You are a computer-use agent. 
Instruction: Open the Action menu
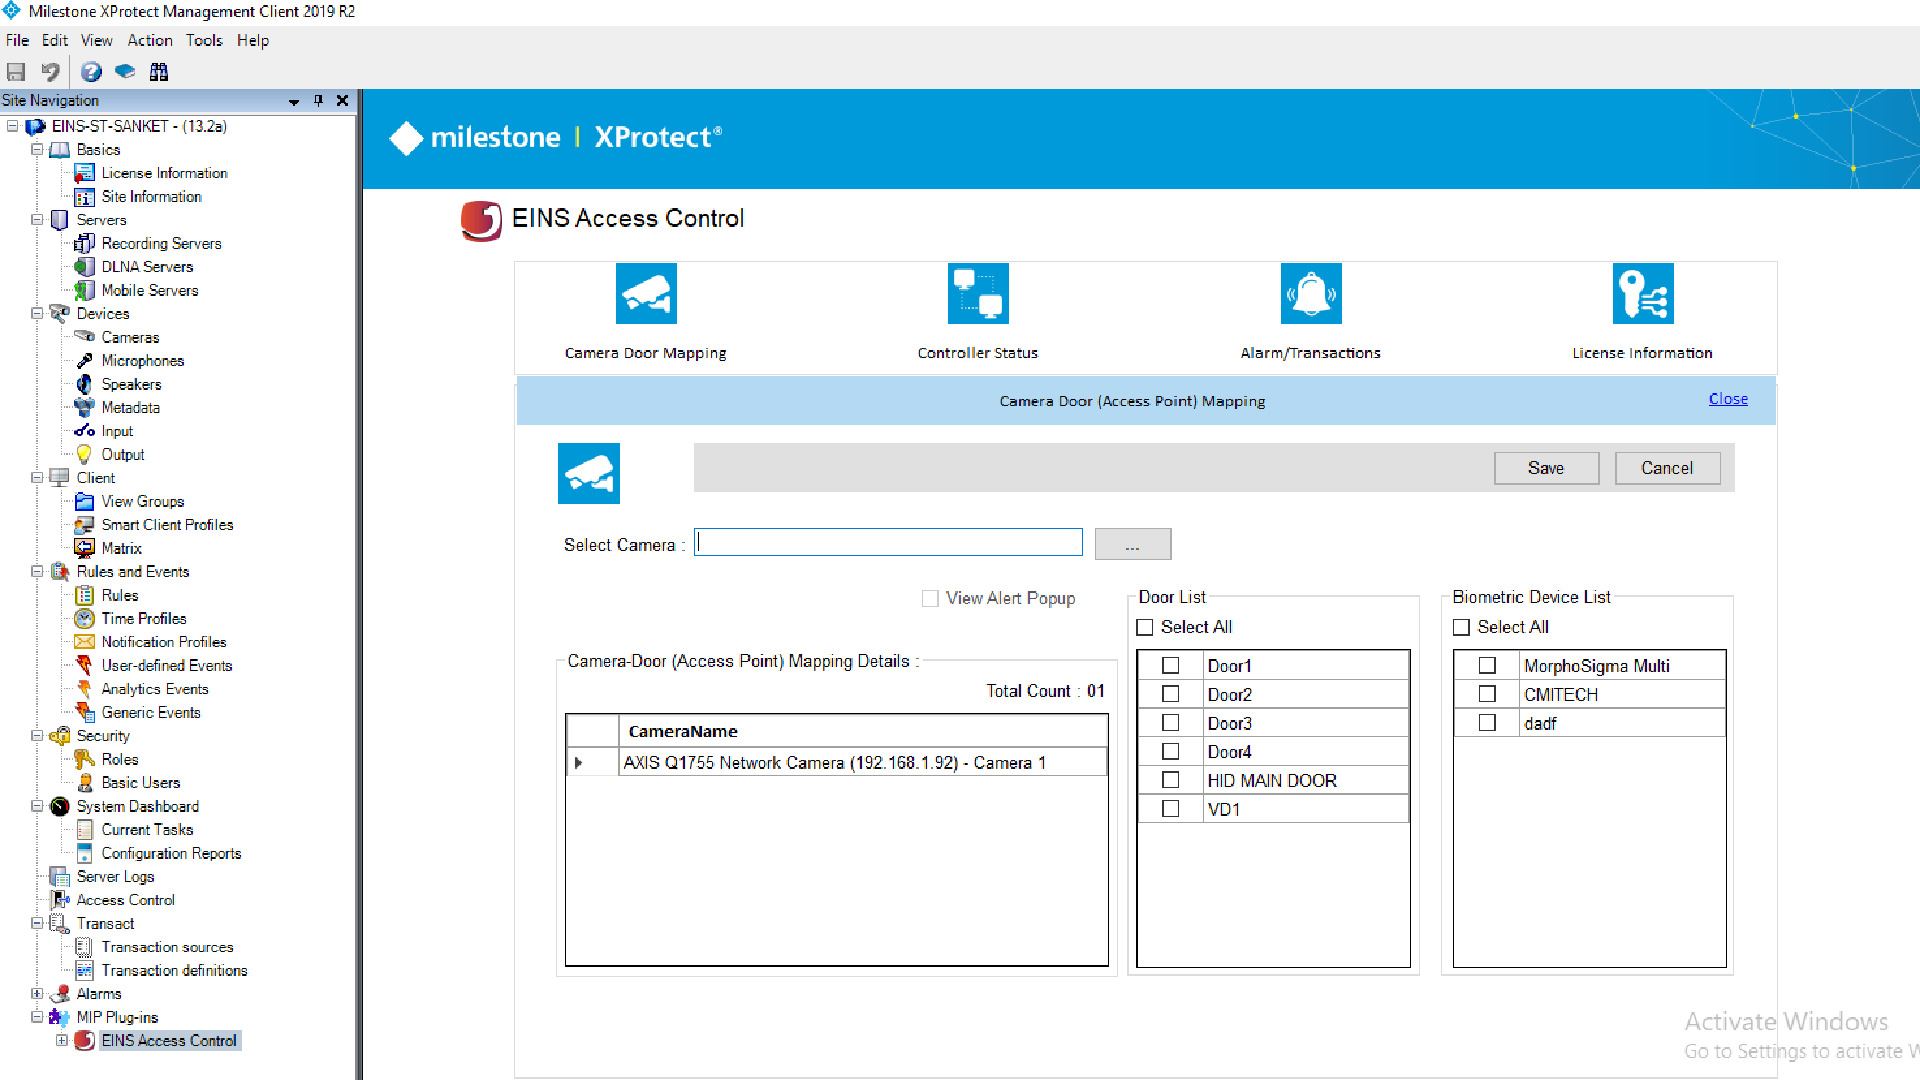pos(150,40)
